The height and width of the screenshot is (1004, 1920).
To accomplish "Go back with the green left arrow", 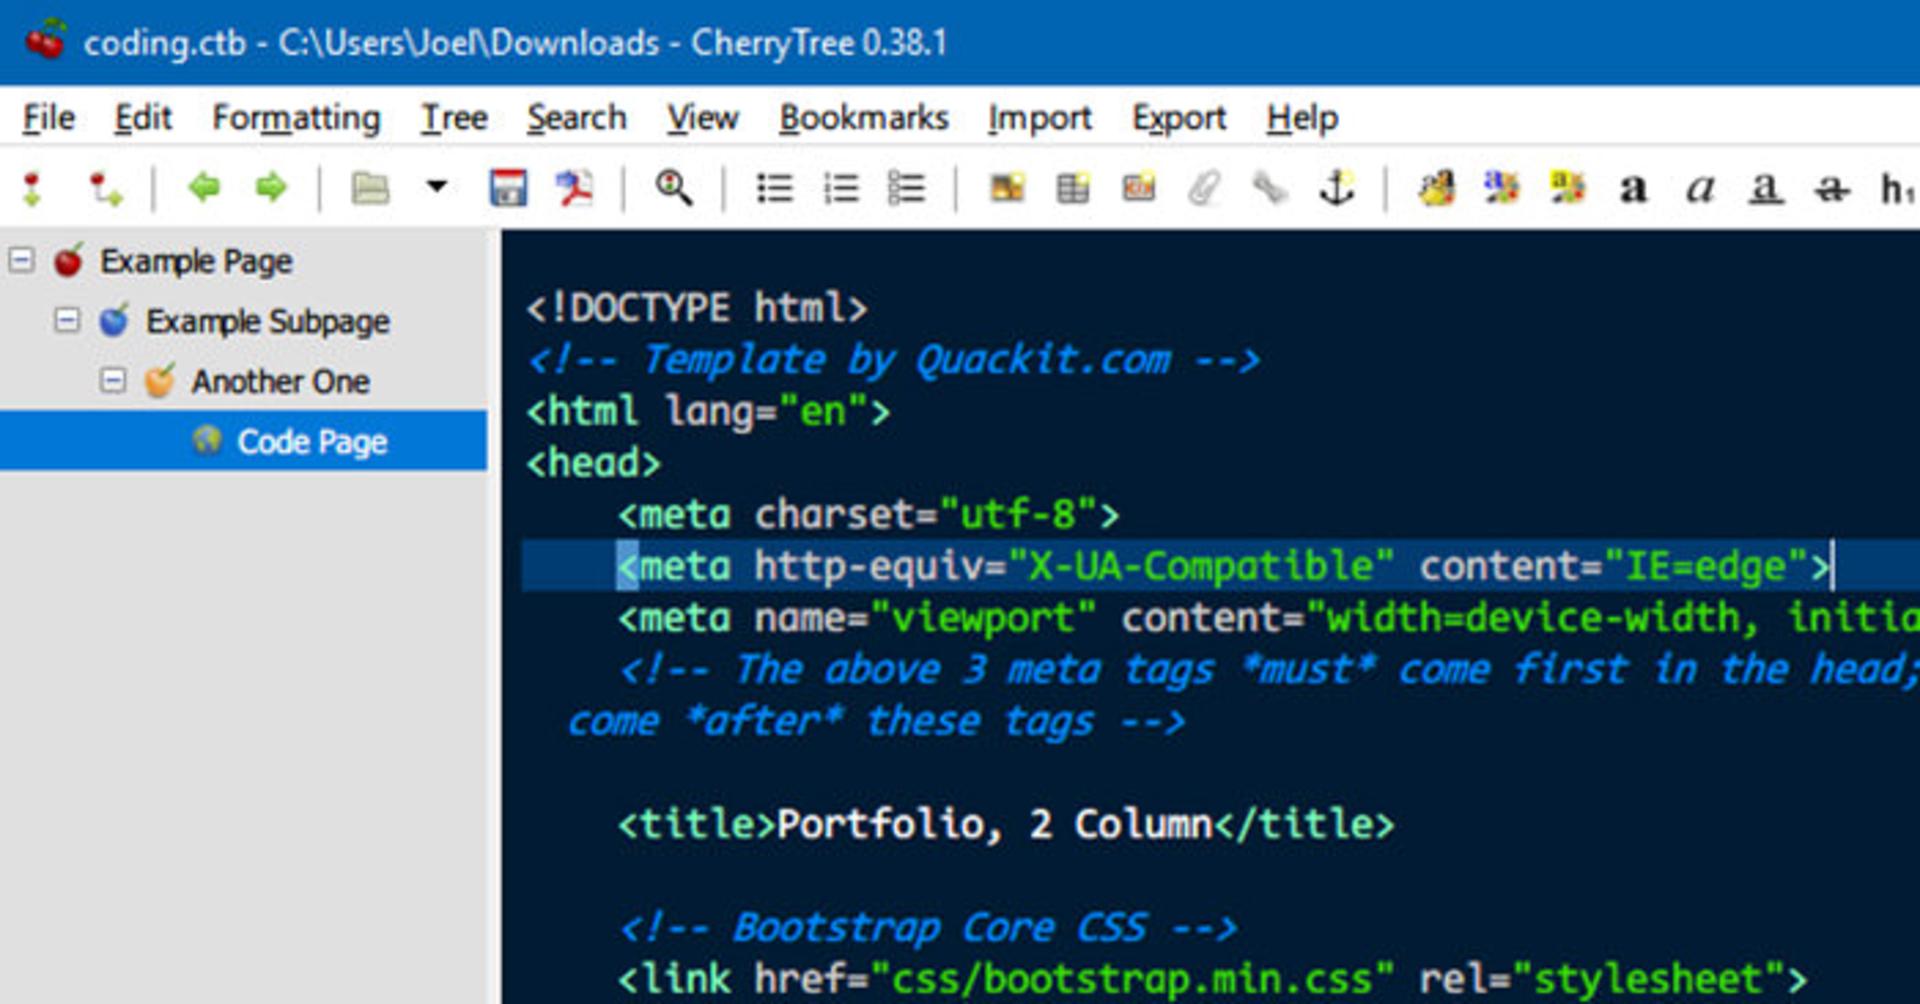I will click(204, 187).
